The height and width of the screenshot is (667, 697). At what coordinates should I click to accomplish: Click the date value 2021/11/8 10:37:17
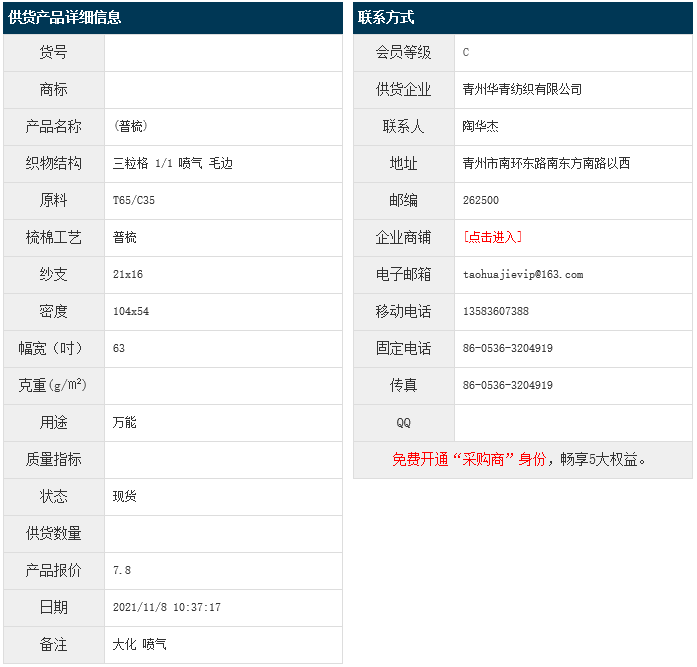point(167,607)
